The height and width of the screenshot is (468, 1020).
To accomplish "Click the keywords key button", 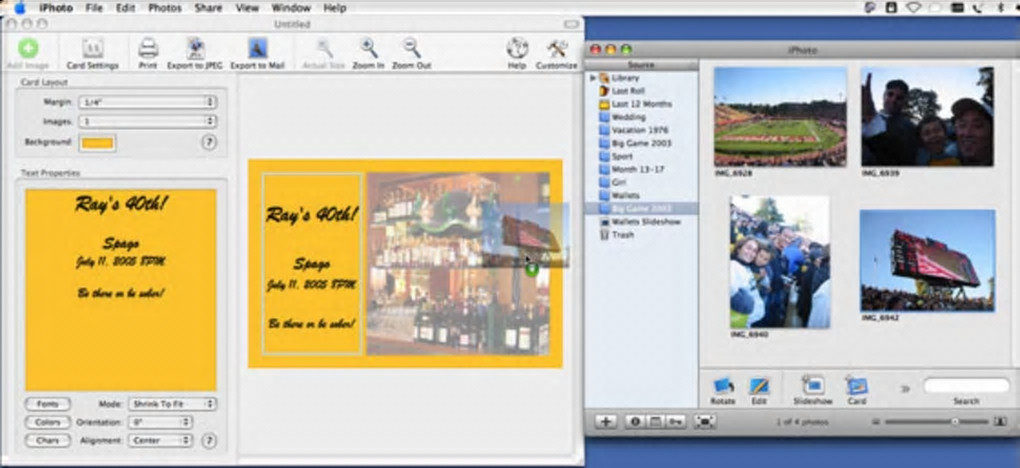I will point(675,422).
